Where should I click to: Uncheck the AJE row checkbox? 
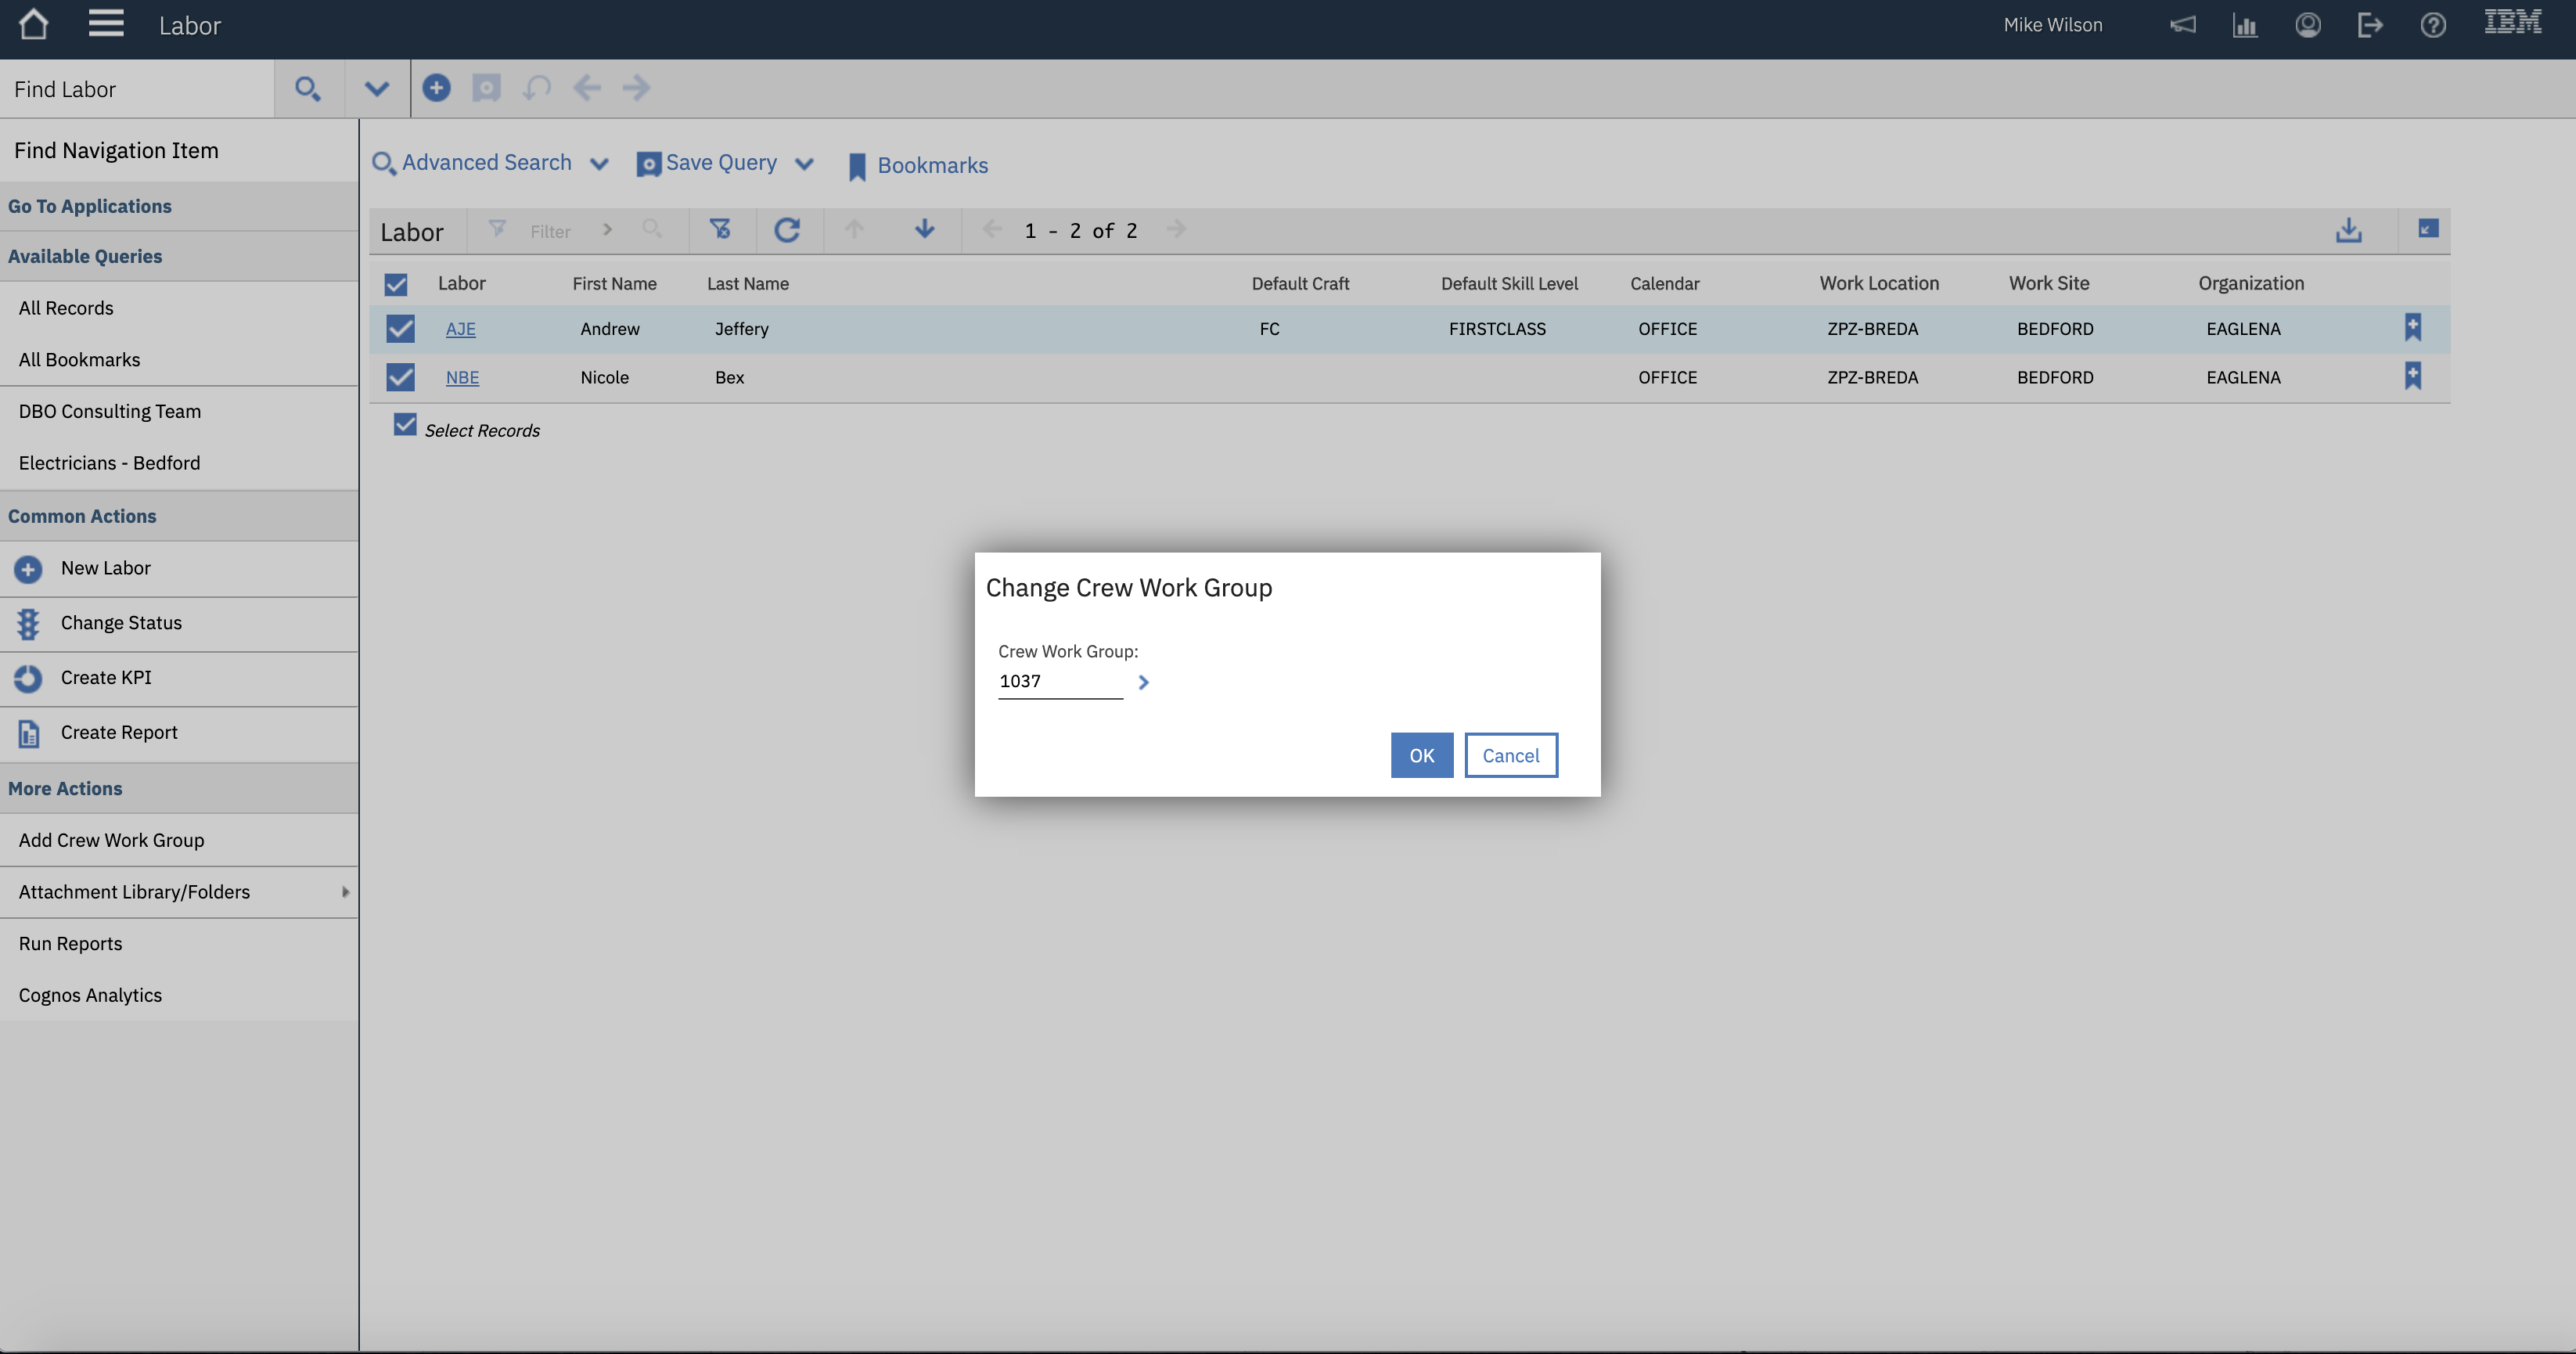(400, 329)
